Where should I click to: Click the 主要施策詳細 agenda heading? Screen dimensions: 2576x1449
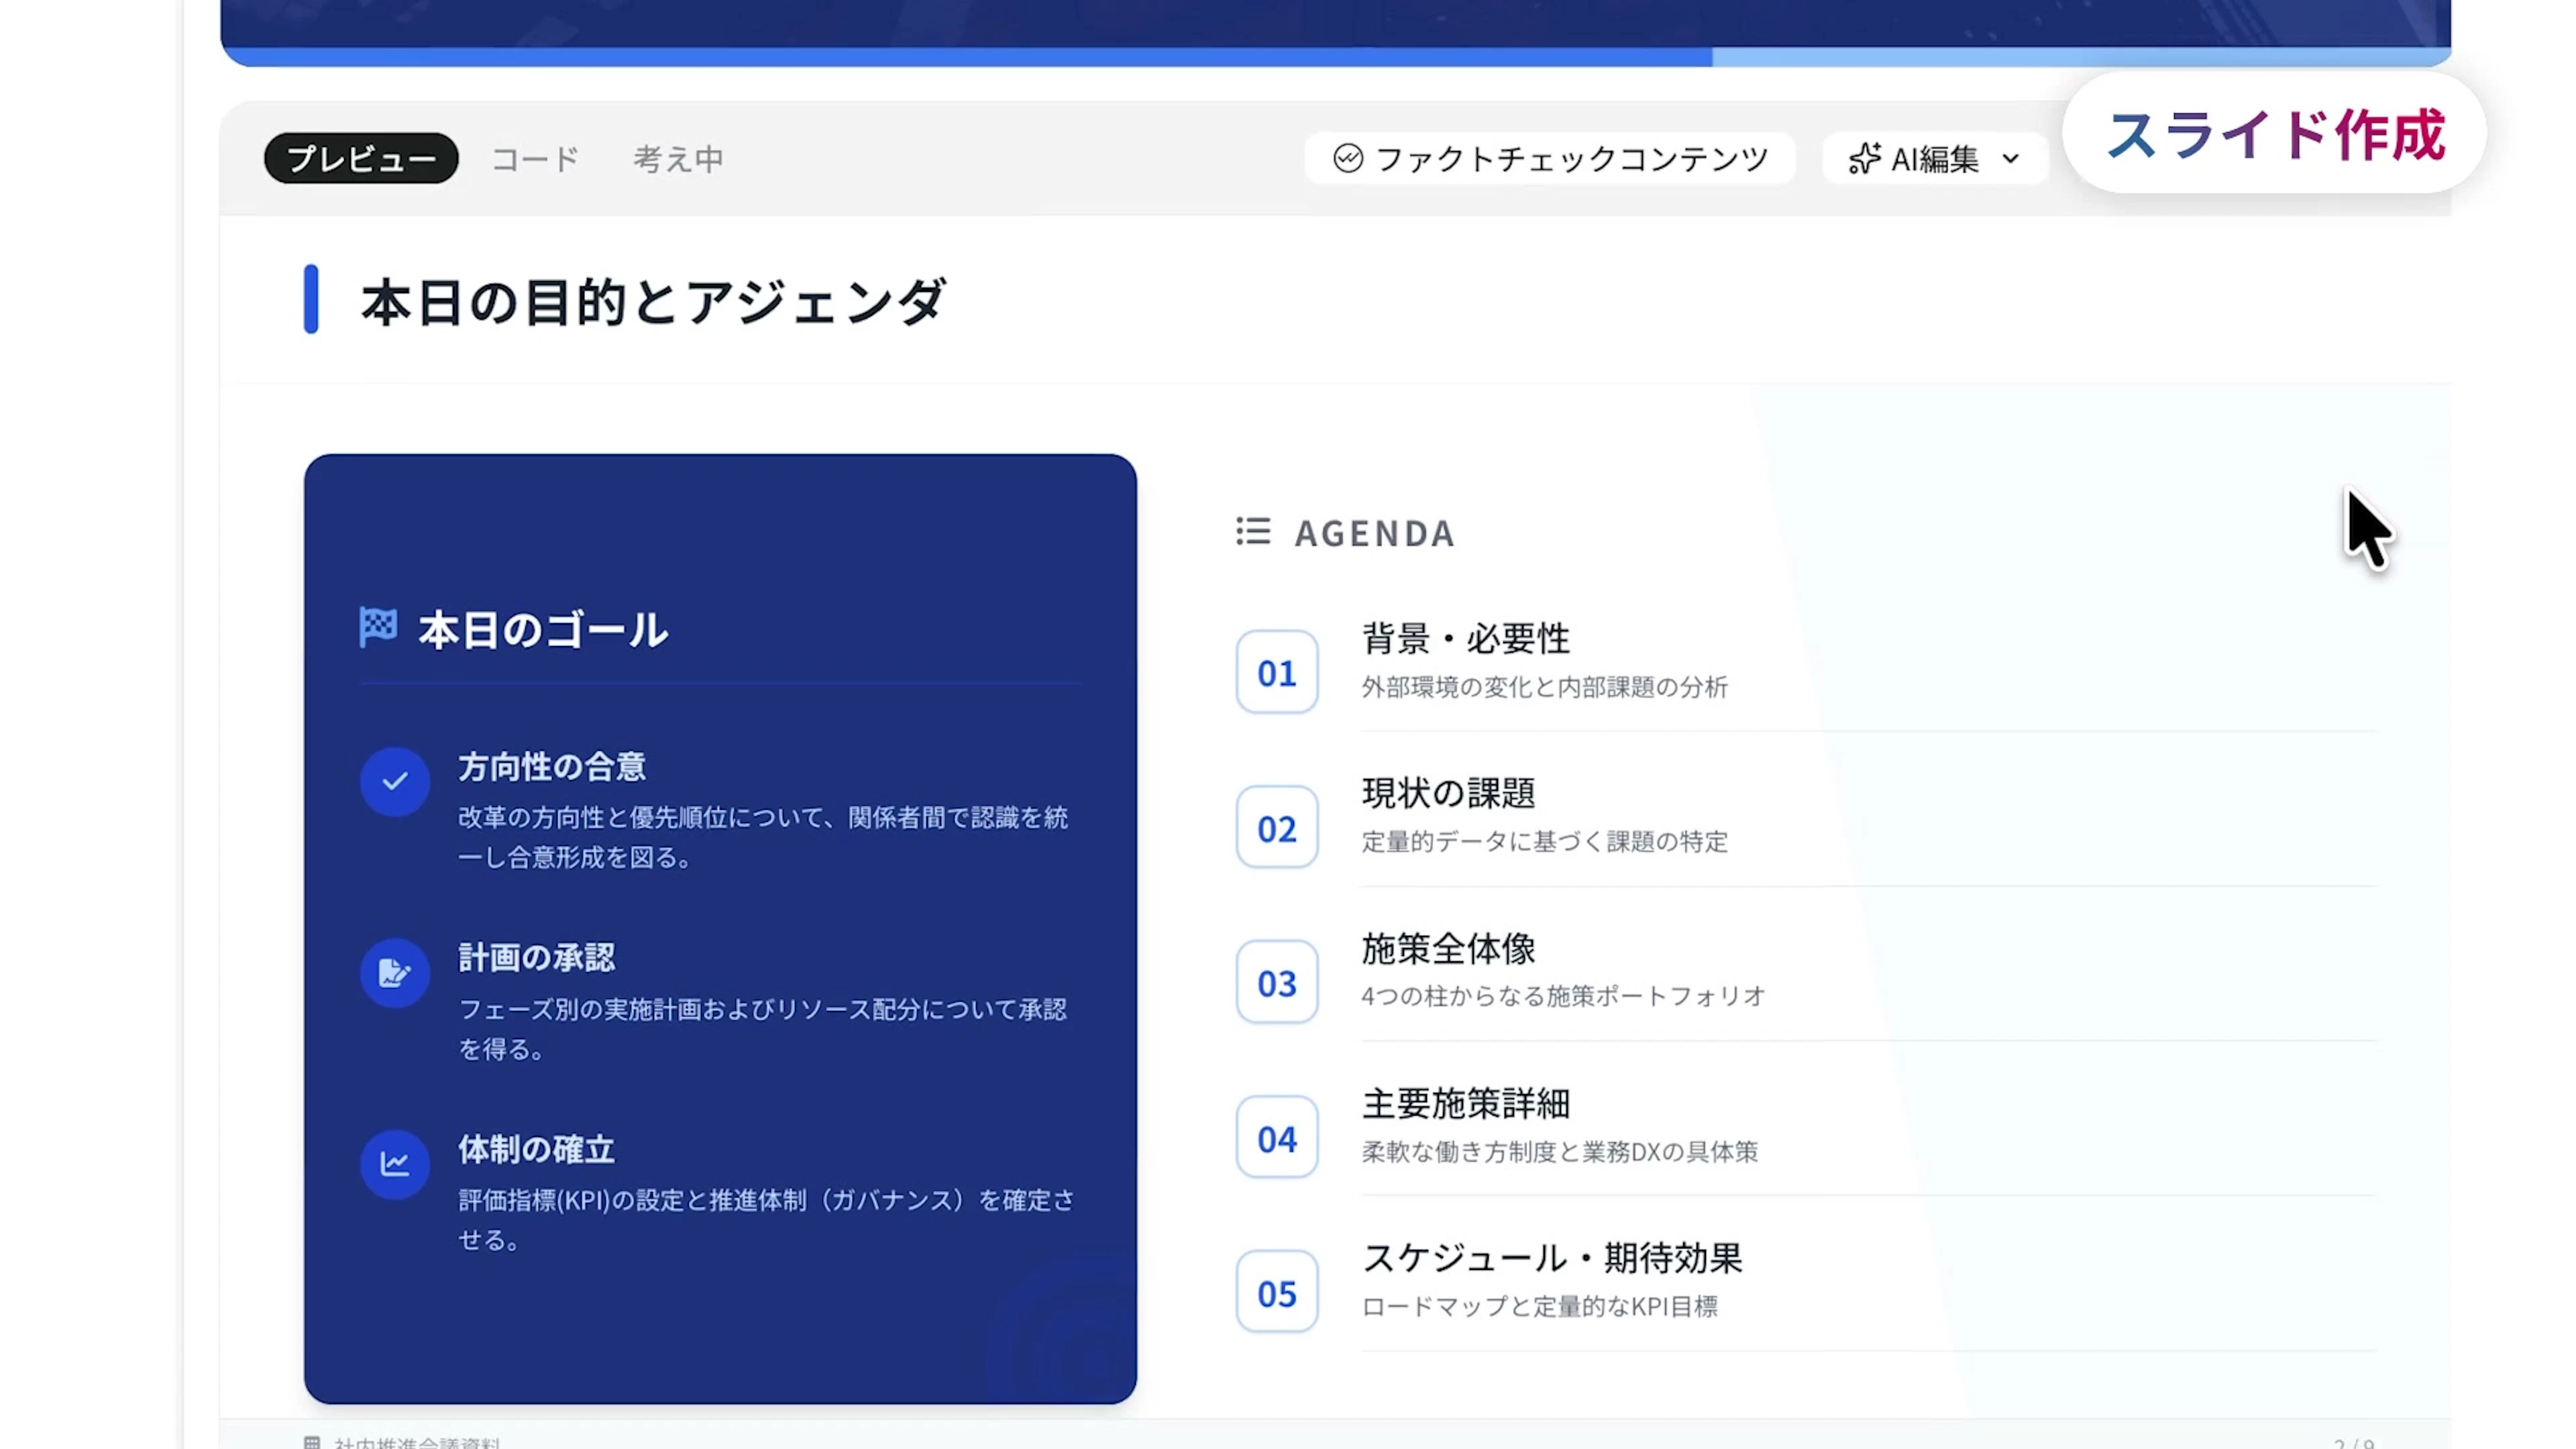pos(1465,1103)
